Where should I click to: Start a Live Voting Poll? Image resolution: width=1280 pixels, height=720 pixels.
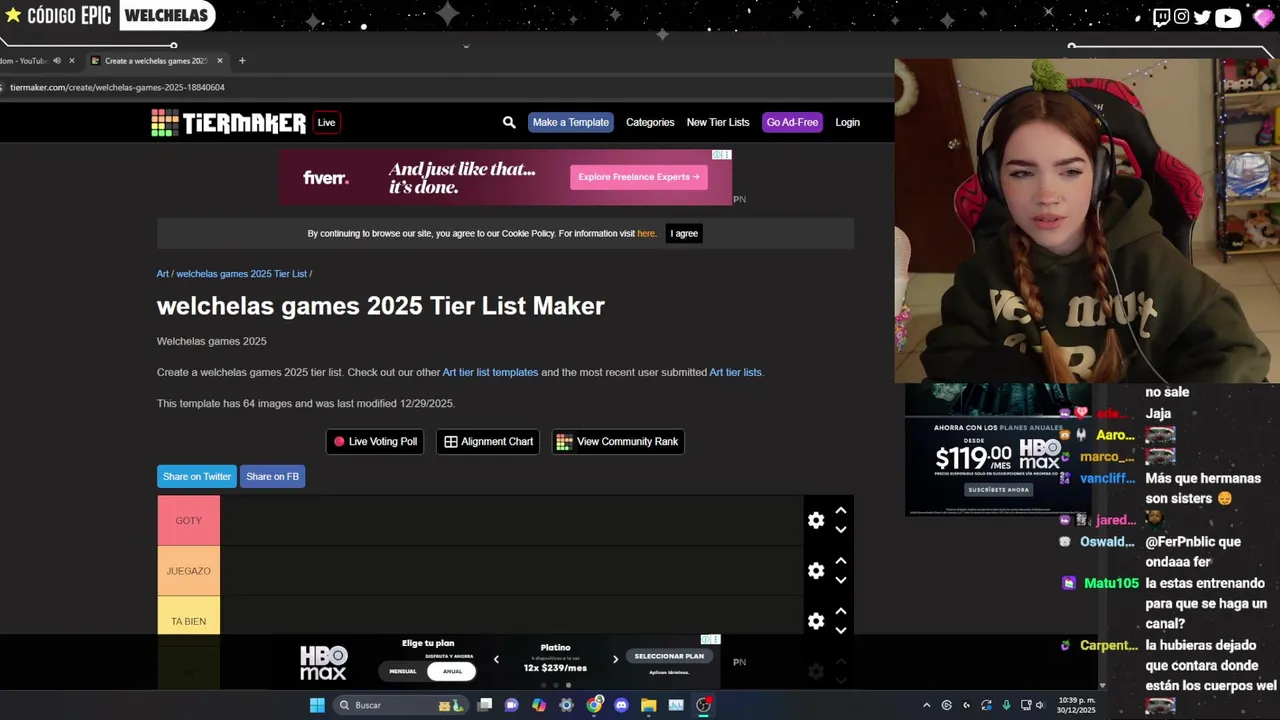coord(375,442)
